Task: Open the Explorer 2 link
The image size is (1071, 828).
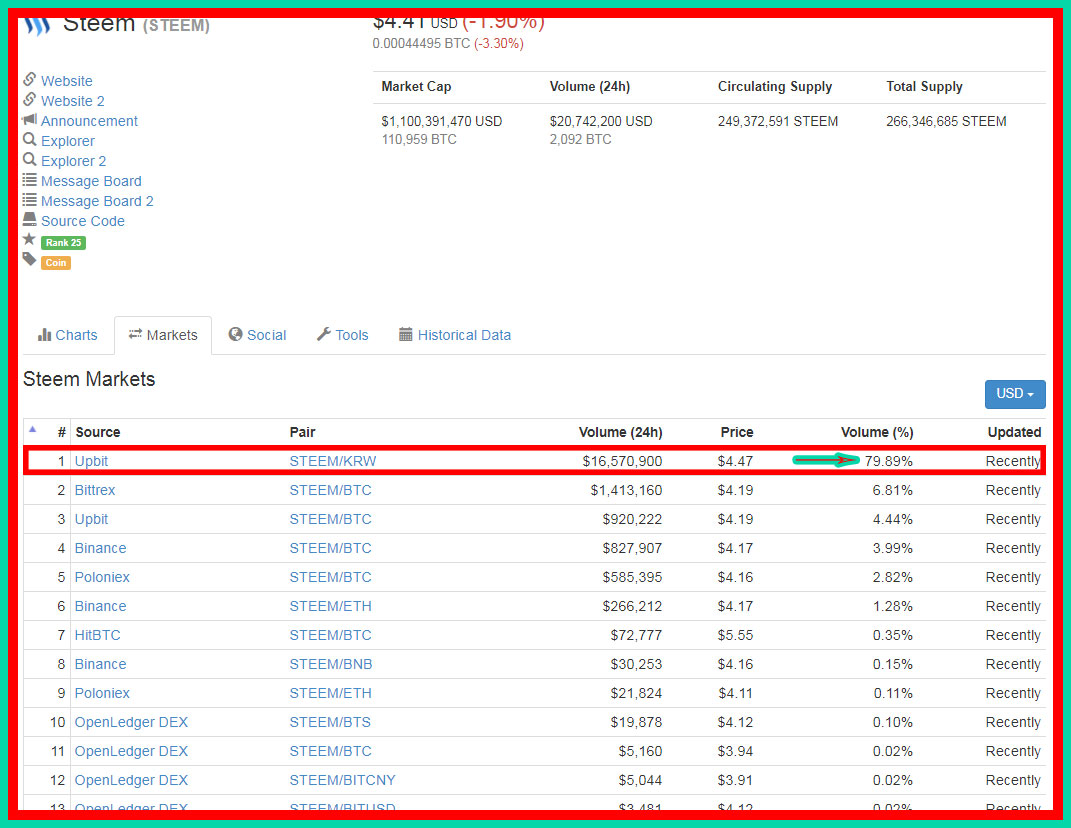Action: pyautogui.click(x=73, y=161)
